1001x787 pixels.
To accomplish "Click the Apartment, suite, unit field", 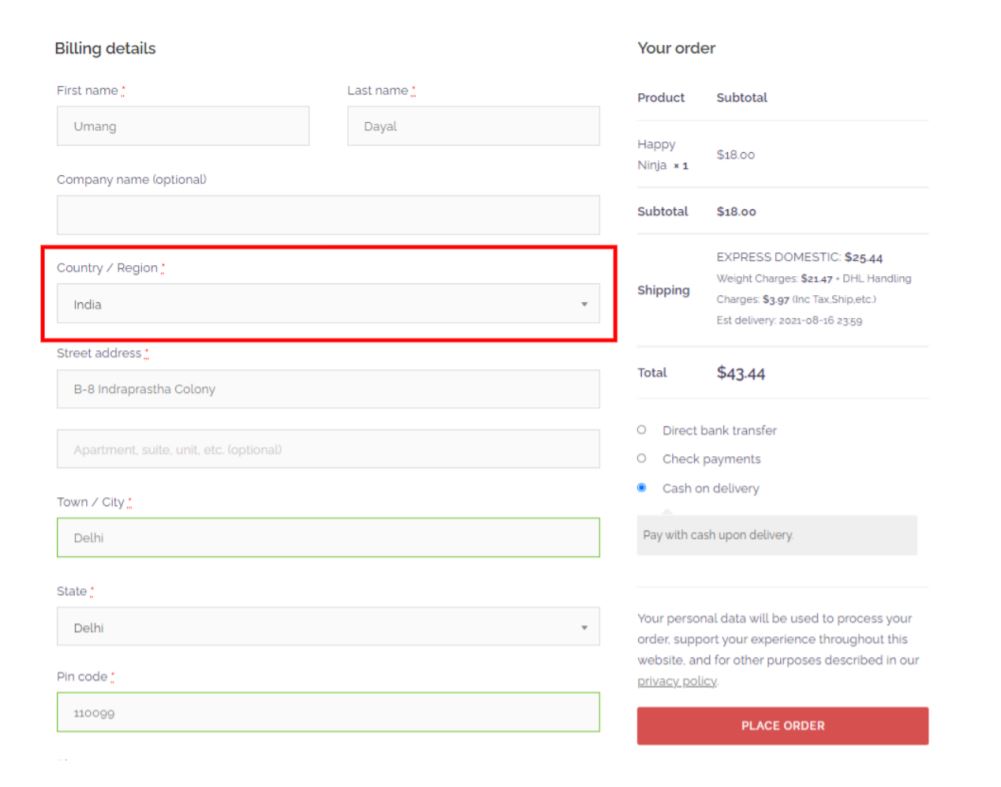I will [328, 449].
